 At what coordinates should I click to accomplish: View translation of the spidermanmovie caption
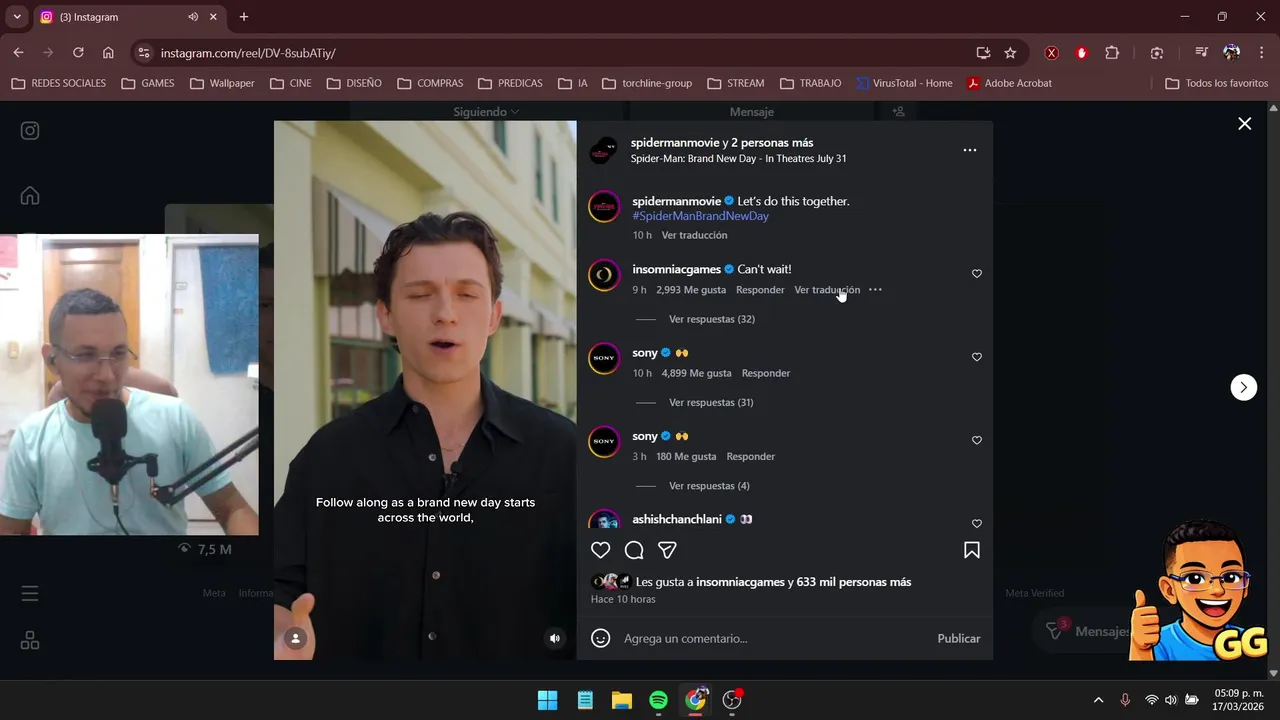pos(694,235)
